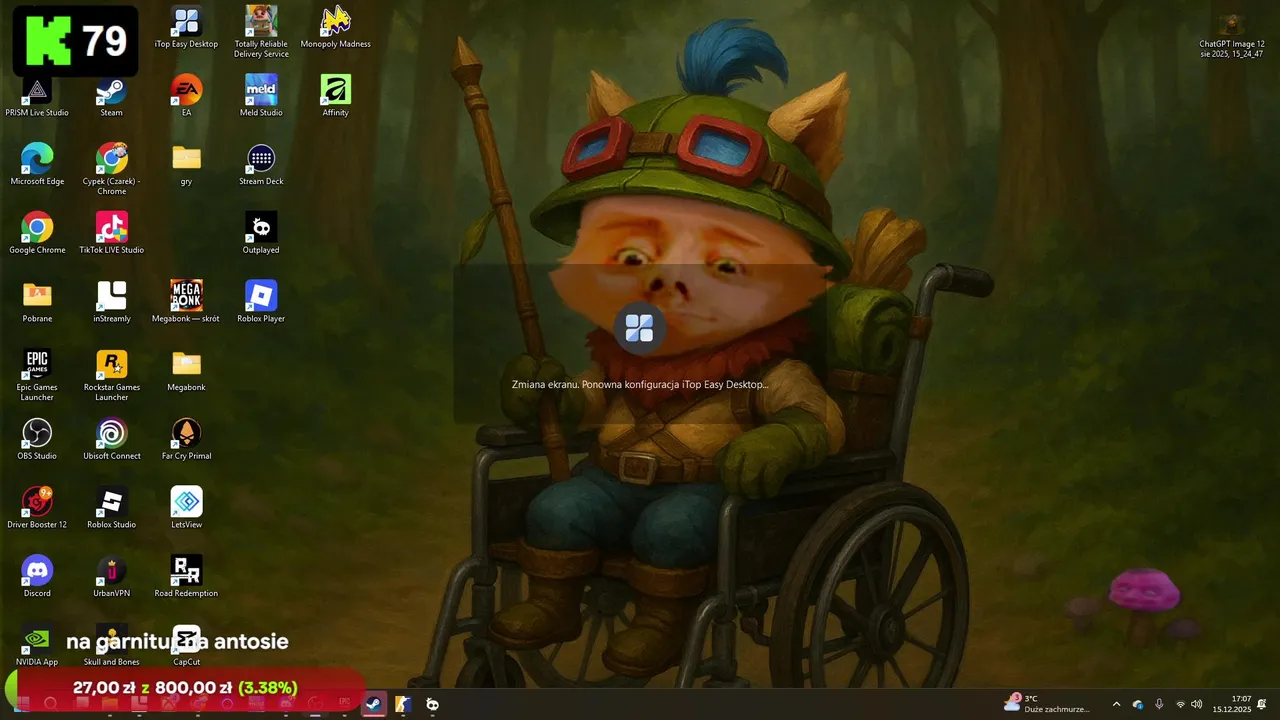This screenshot has width=1280, height=720.
Task: Open Driver Booster 12
Action: pyautogui.click(x=37, y=508)
